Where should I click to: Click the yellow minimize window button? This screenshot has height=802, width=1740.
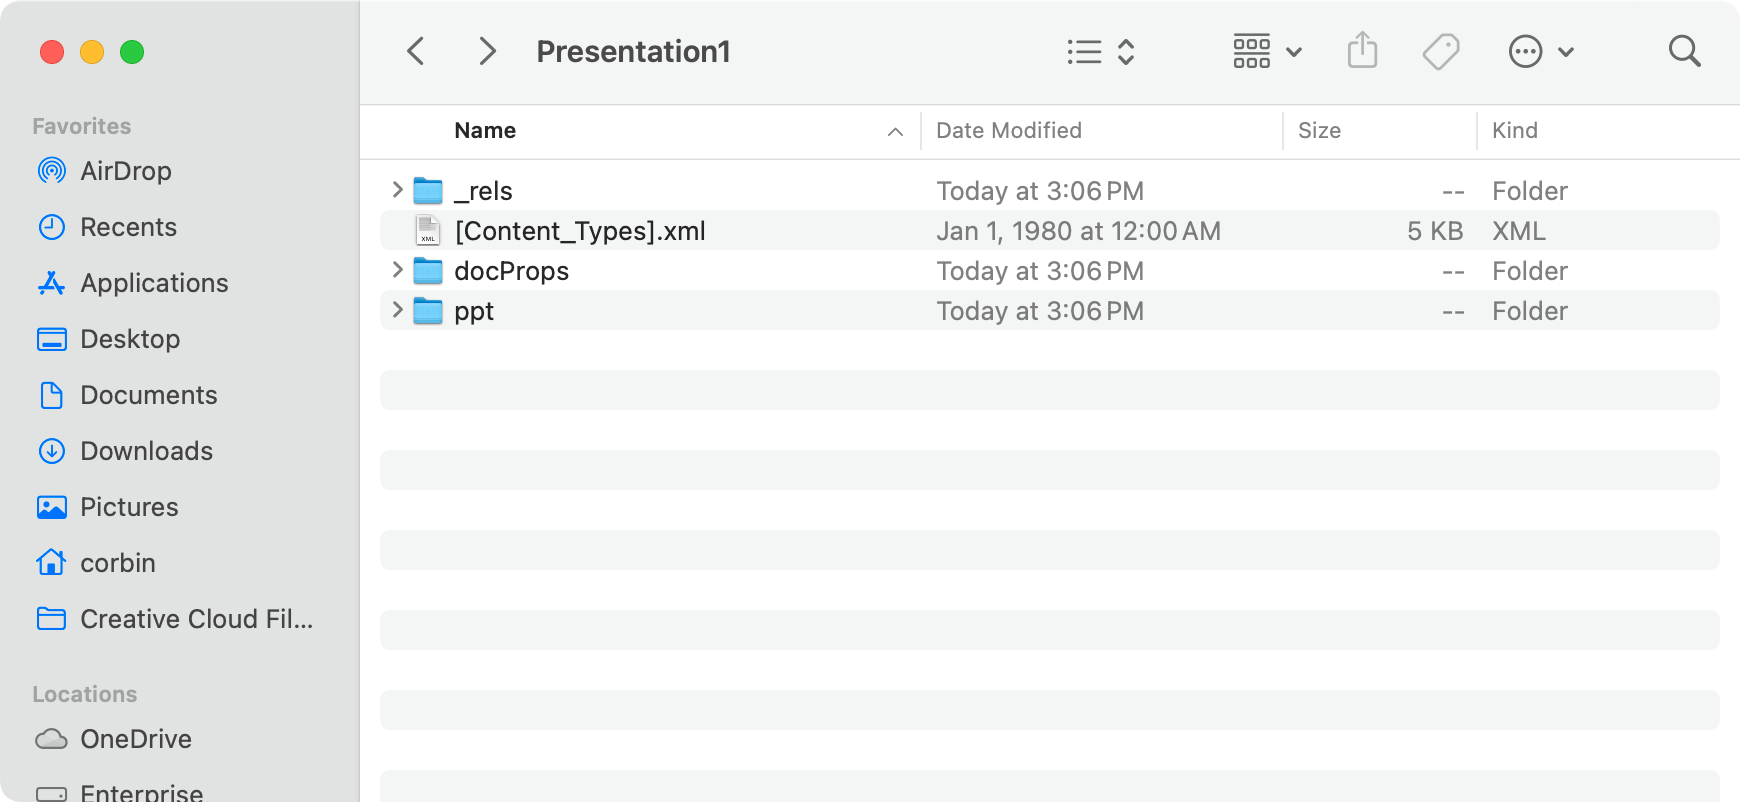tap(92, 52)
